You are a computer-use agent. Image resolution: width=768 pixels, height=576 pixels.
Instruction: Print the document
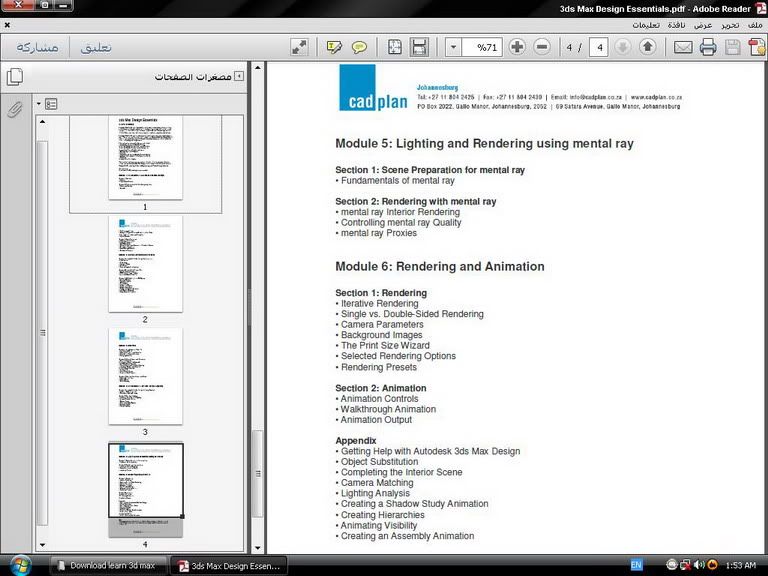708,47
